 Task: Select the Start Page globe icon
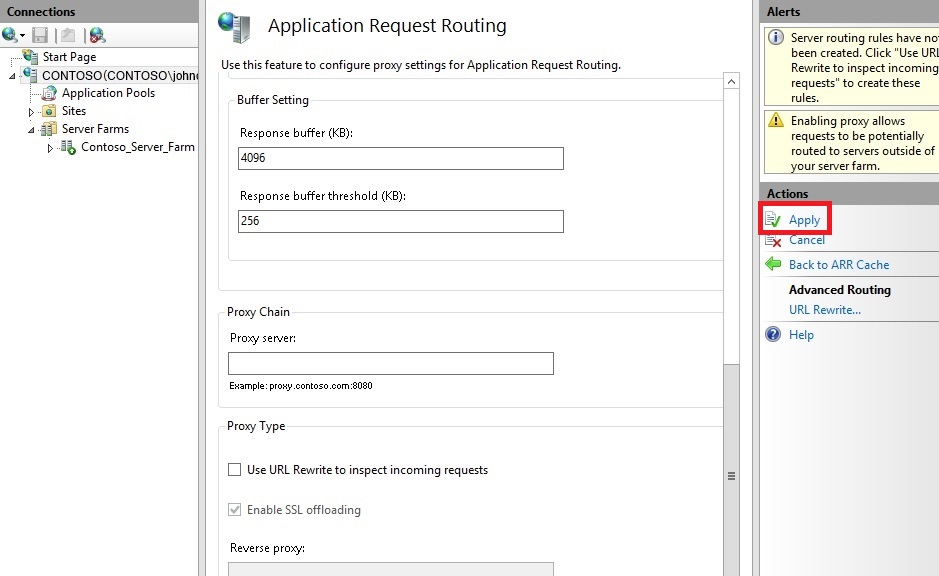coord(29,56)
